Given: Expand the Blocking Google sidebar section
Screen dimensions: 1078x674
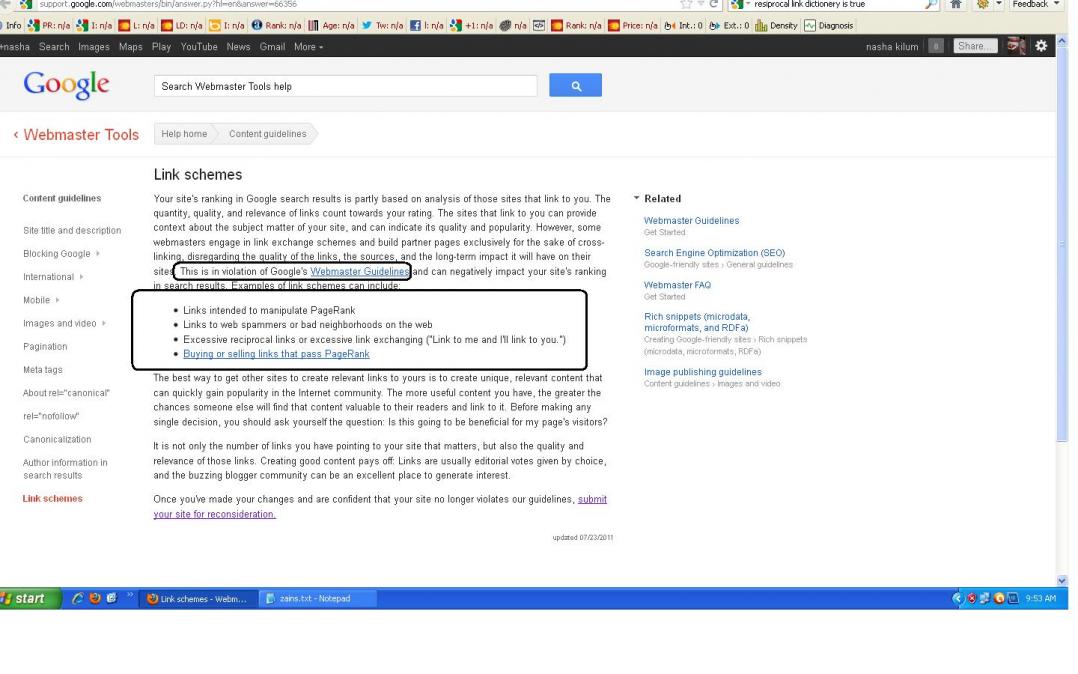Looking at the screenshot, I should [x=98, y=253].
